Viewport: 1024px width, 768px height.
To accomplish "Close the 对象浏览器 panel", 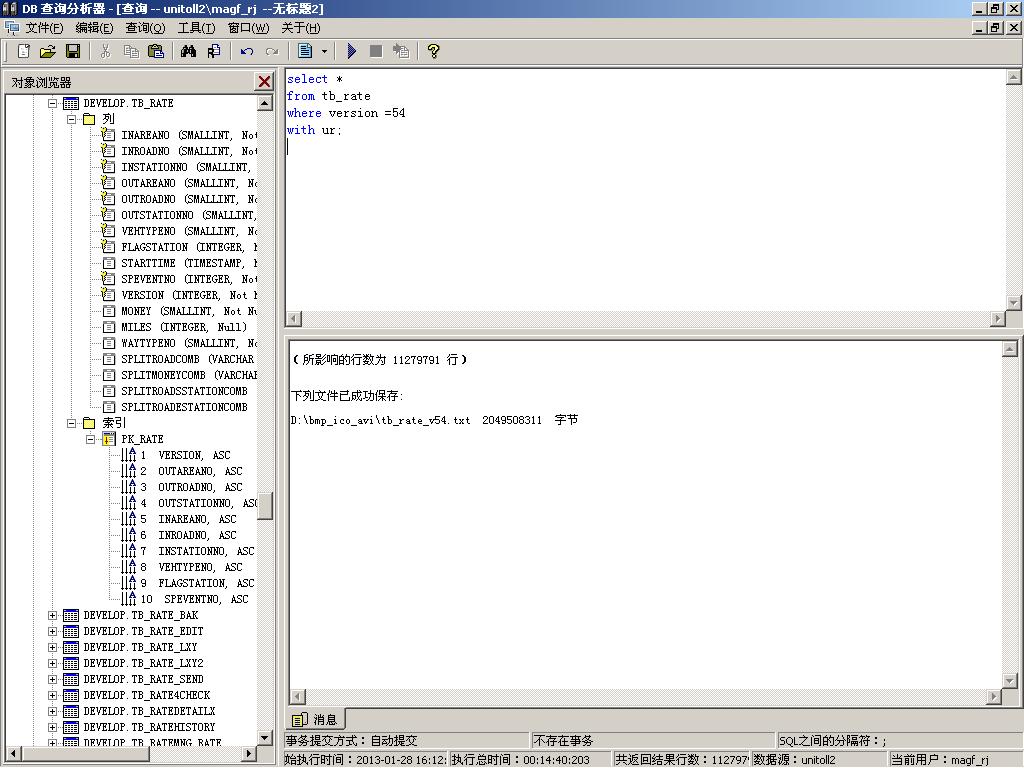I will pos(264,82).
